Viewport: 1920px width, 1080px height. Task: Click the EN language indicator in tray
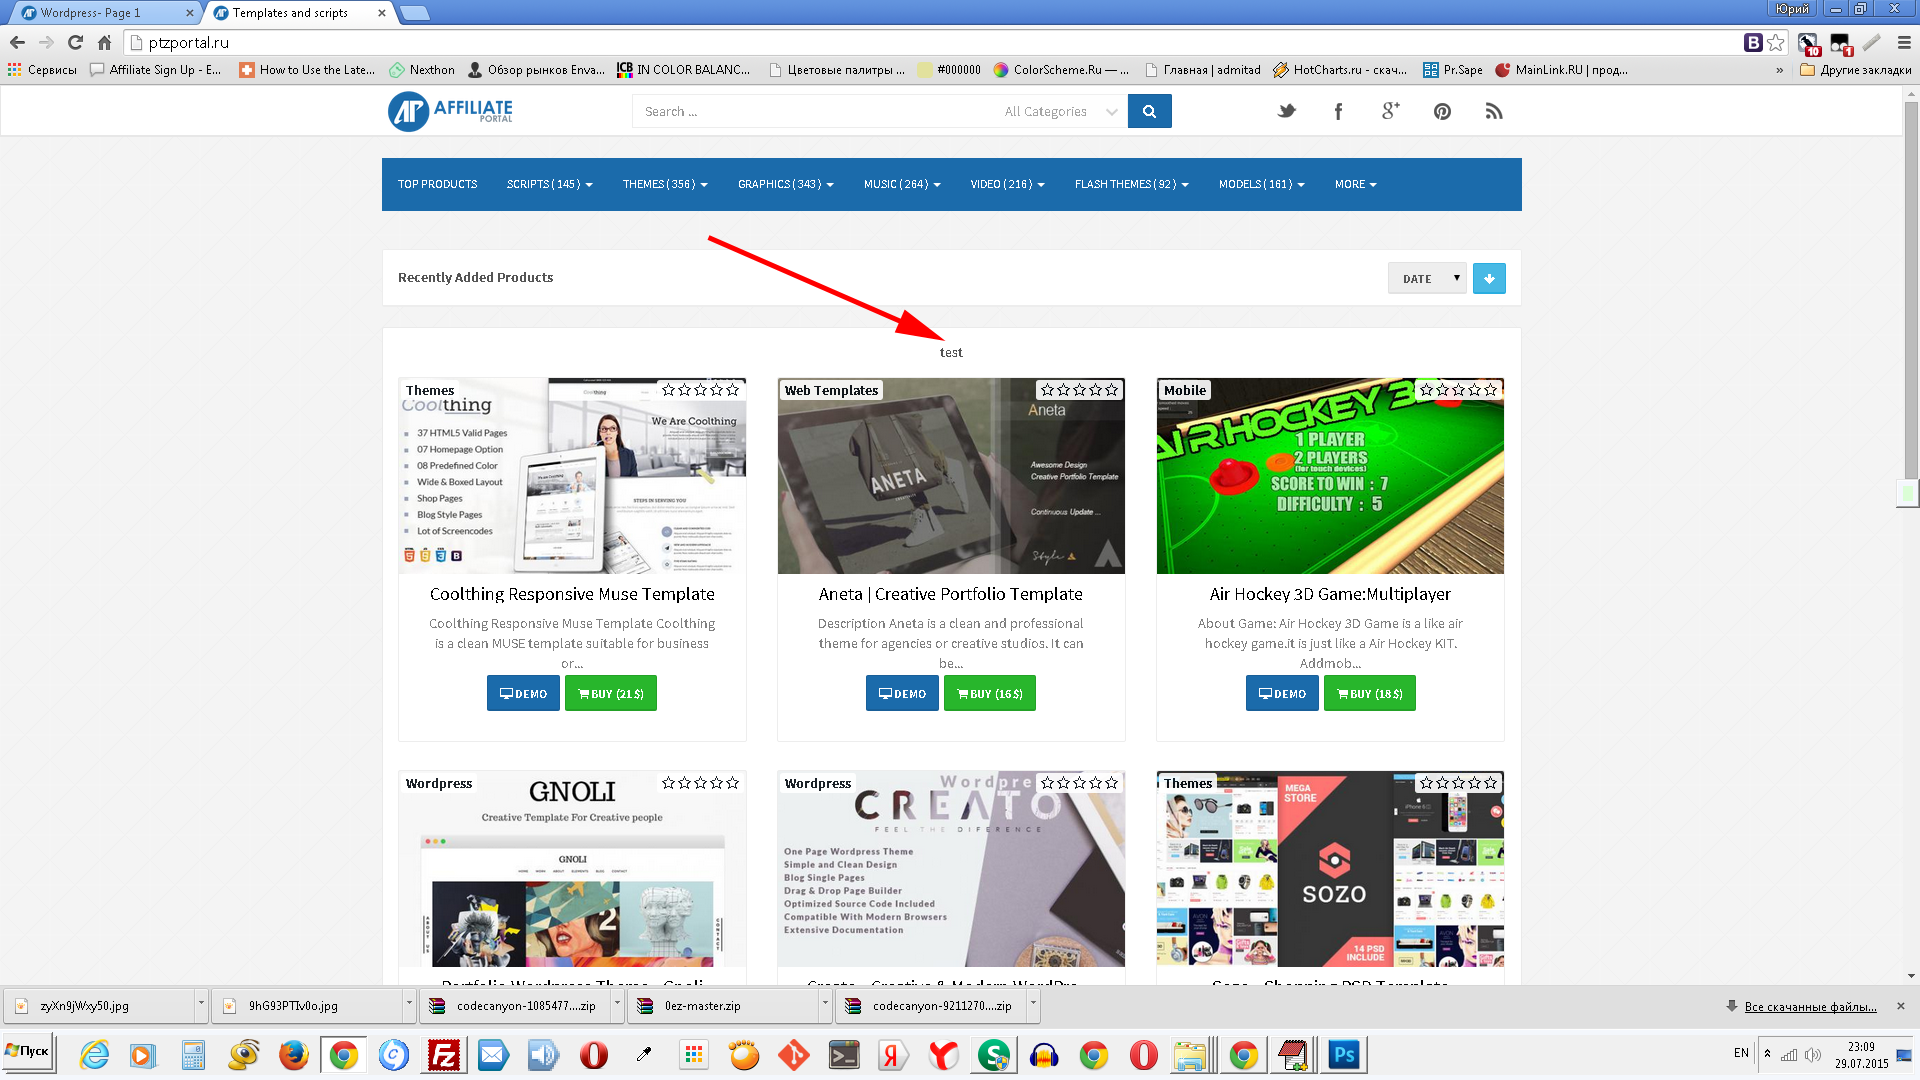coord(1741,1053)
